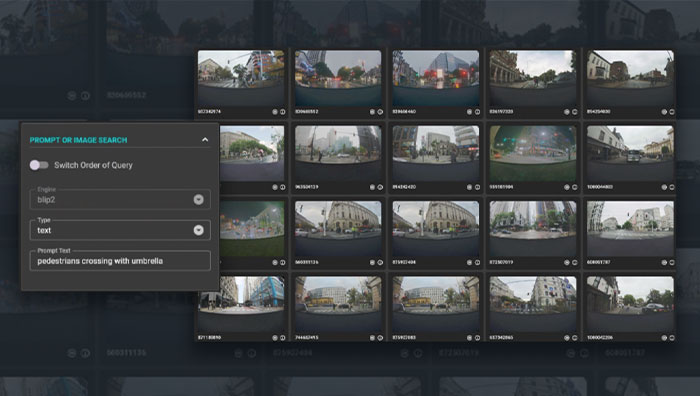
Task: Open the Type dropdown set to text
Action: (x=120, y=230)
